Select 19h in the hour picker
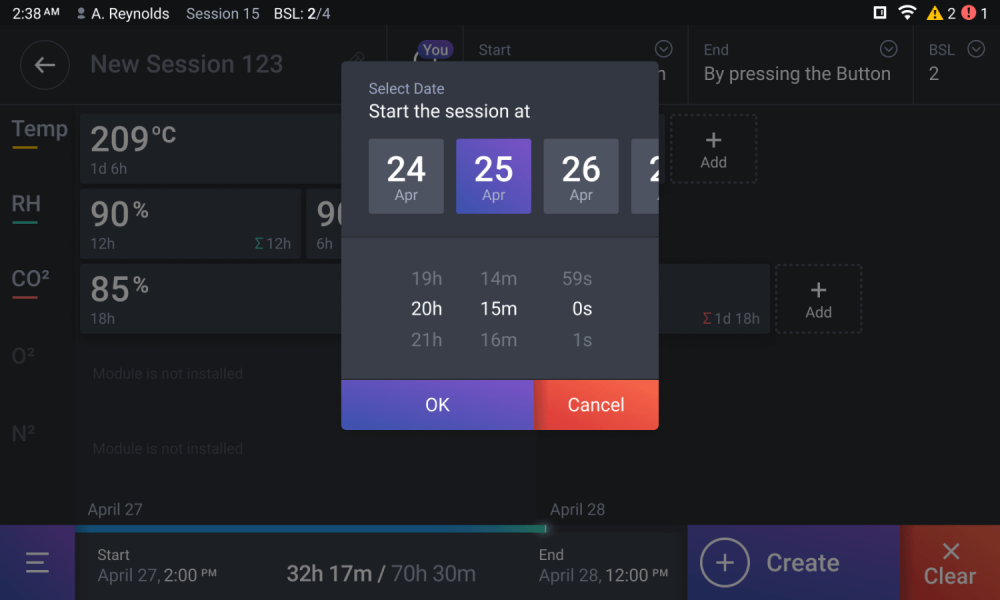1000x600 pixels. pyautogui.click(x=426, y=279)
